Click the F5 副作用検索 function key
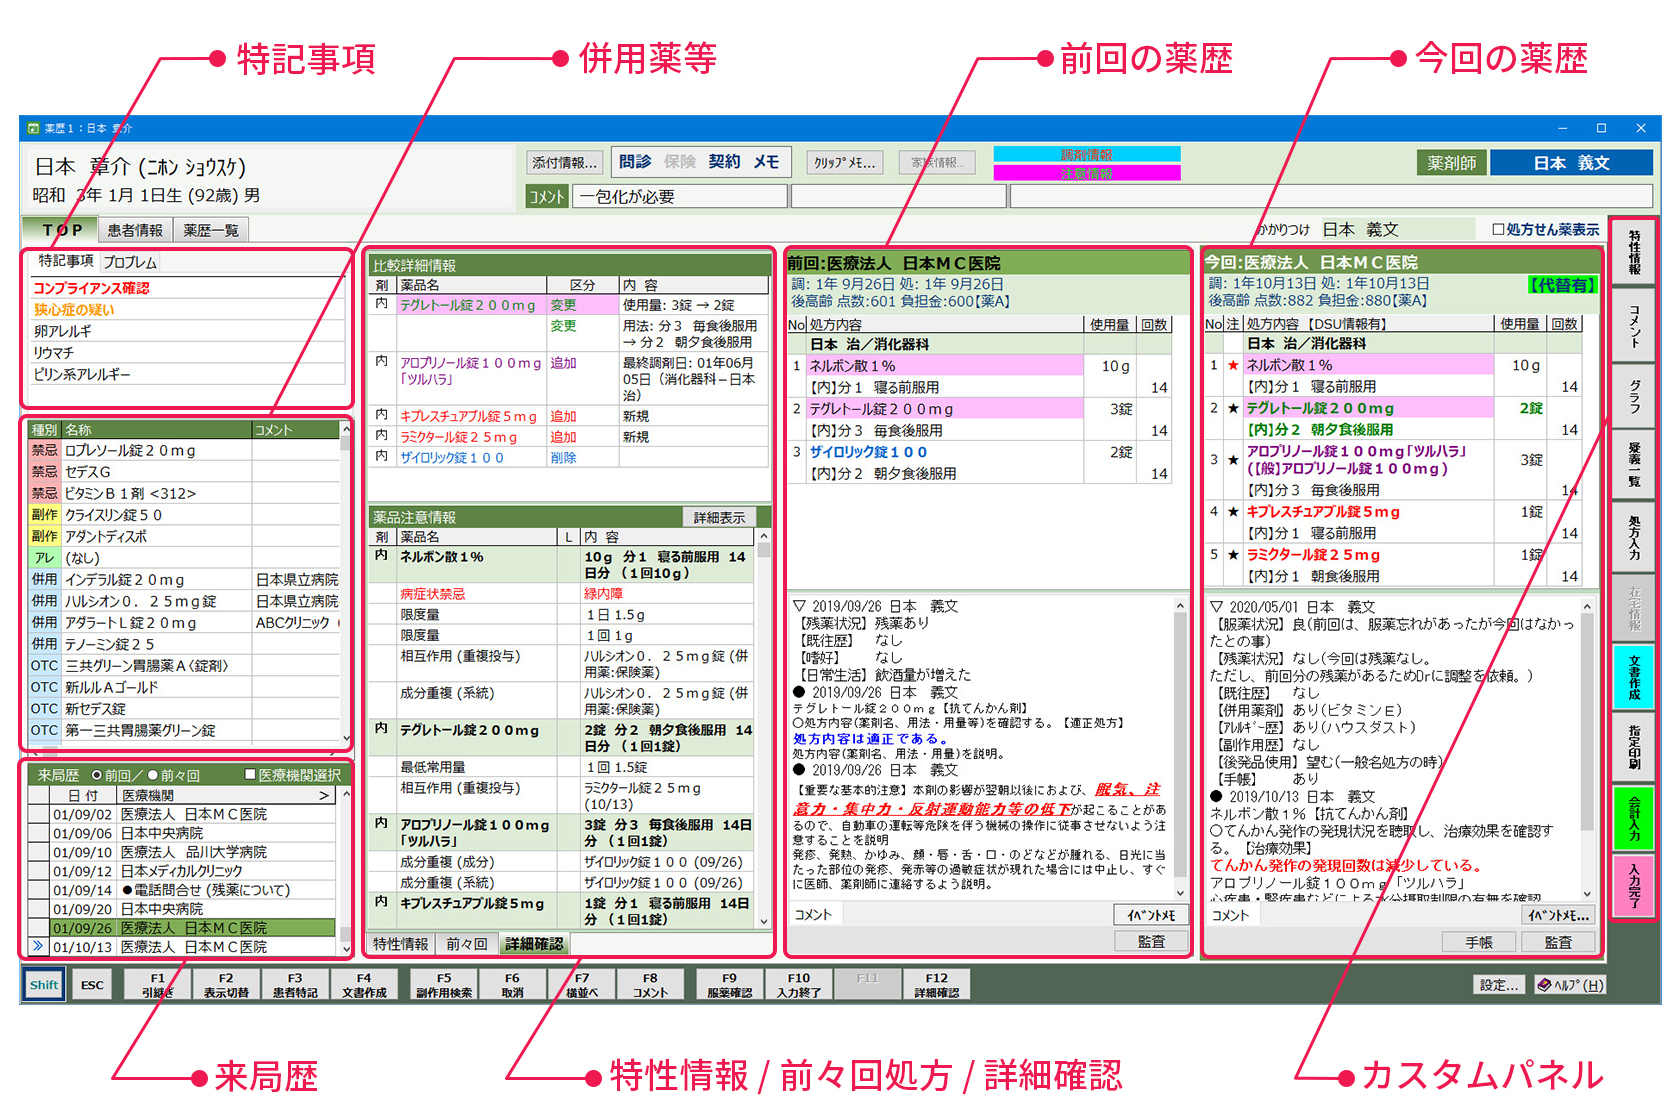1680x1120 pixels. pyautogui.click(x=444, y=985)
